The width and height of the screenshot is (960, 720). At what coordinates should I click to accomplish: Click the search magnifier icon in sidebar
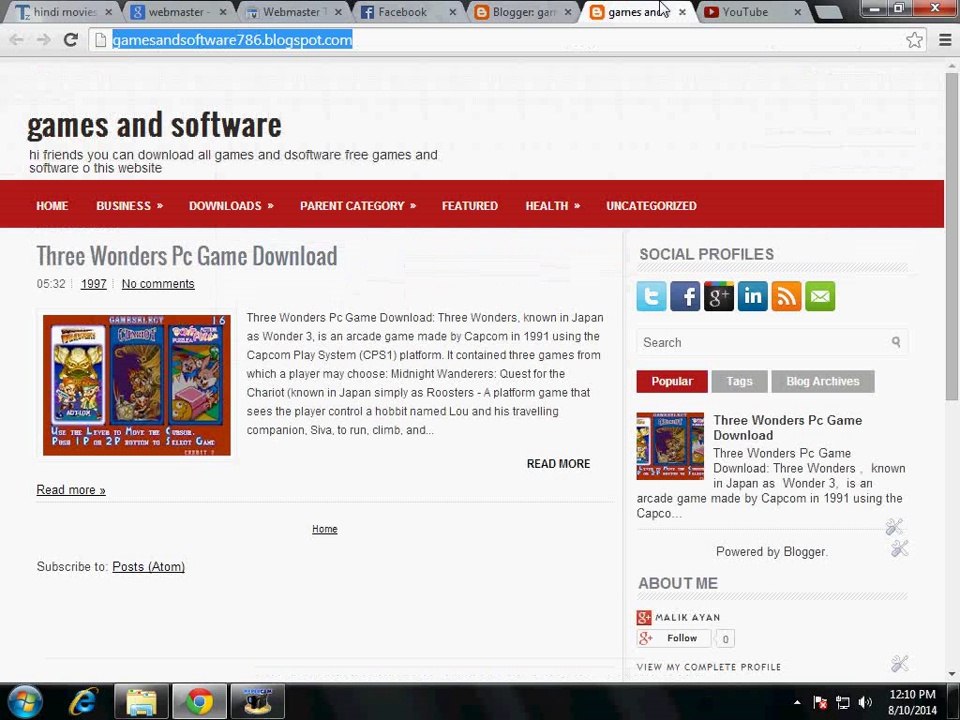click(896, 342)
